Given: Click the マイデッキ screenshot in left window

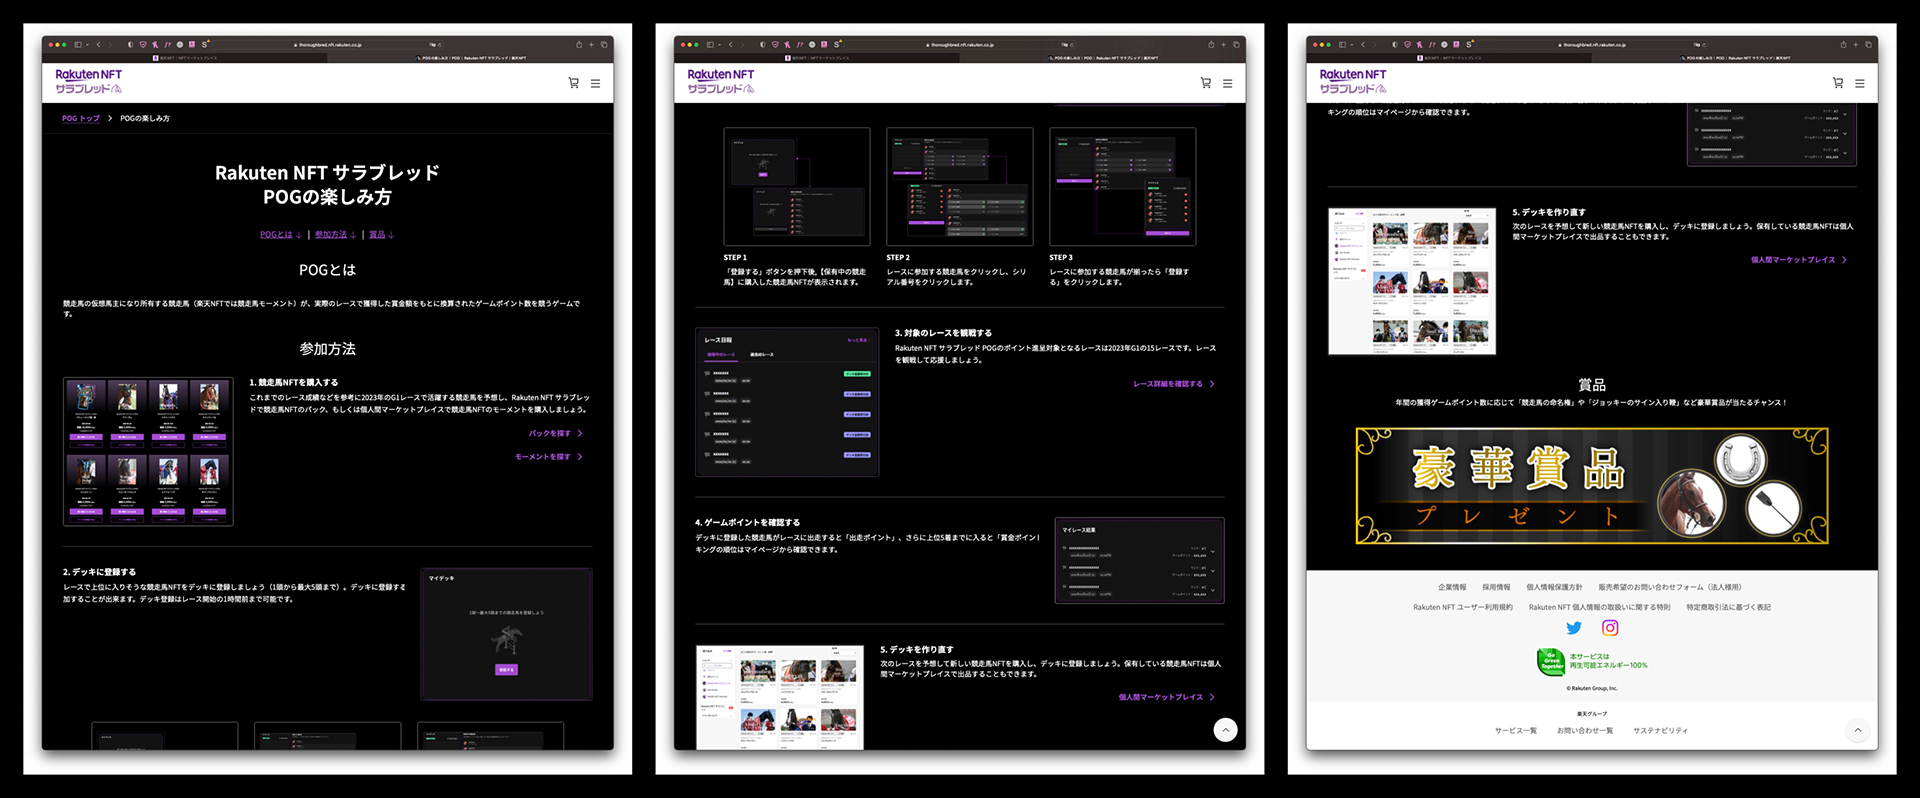Looking at the screenshot, I should tap(507, 634).
